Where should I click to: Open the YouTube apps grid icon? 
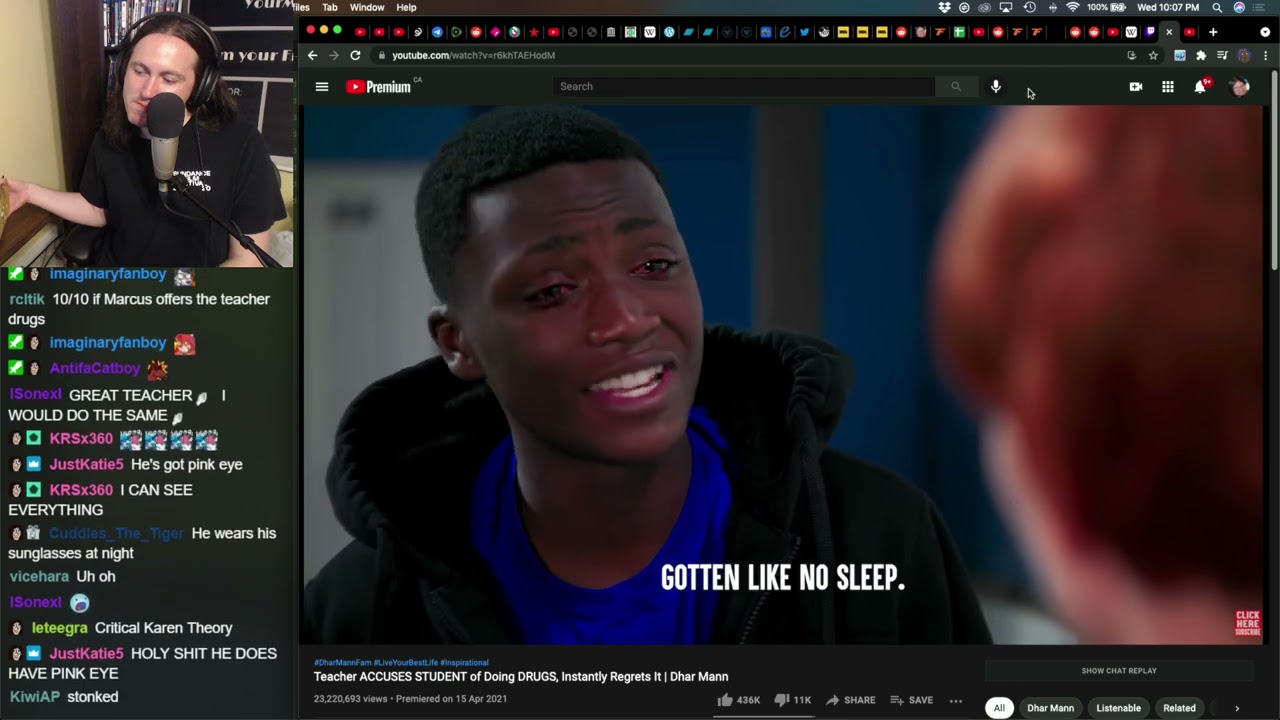[1168, 87]
